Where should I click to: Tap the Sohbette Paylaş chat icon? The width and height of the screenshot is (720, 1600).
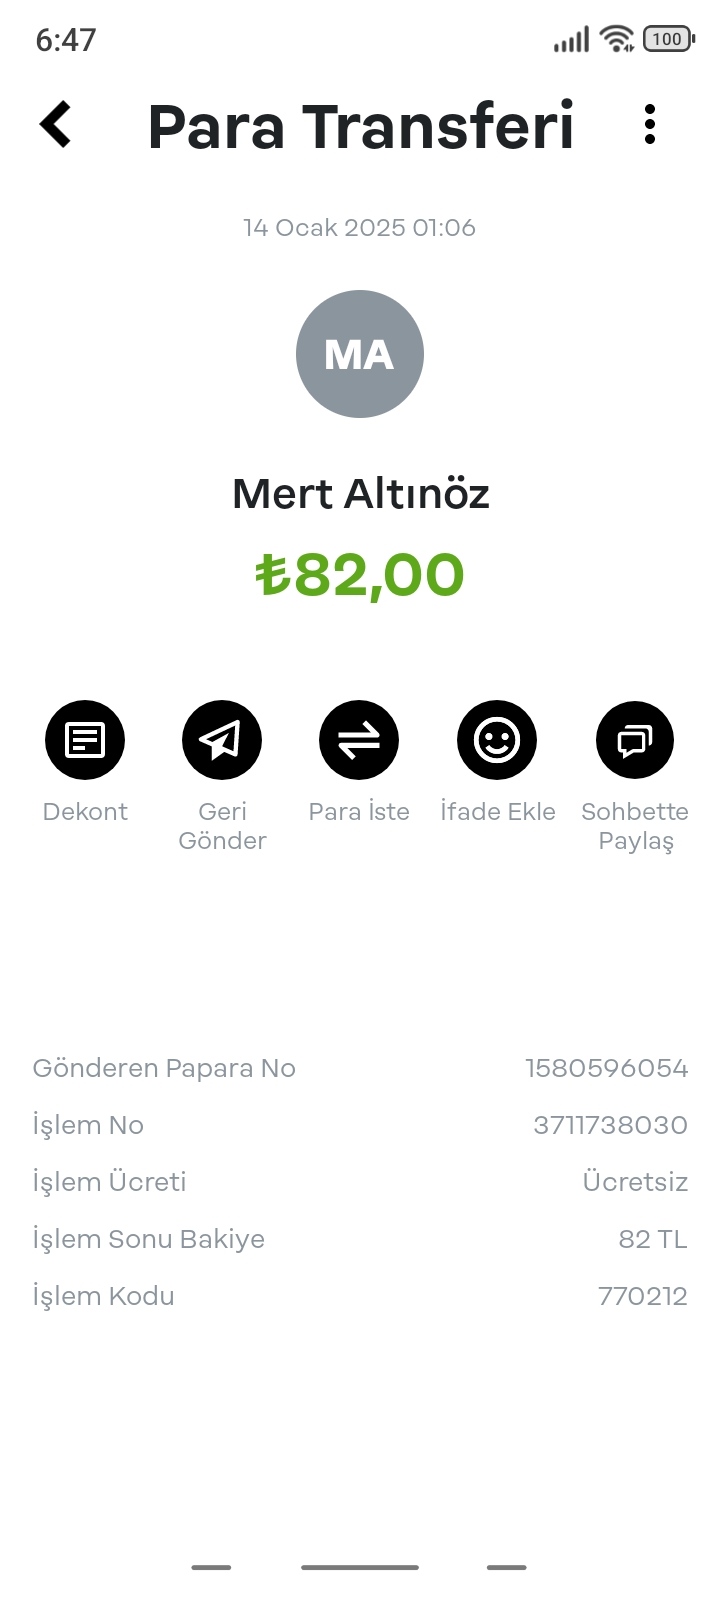tap(635, 740)
